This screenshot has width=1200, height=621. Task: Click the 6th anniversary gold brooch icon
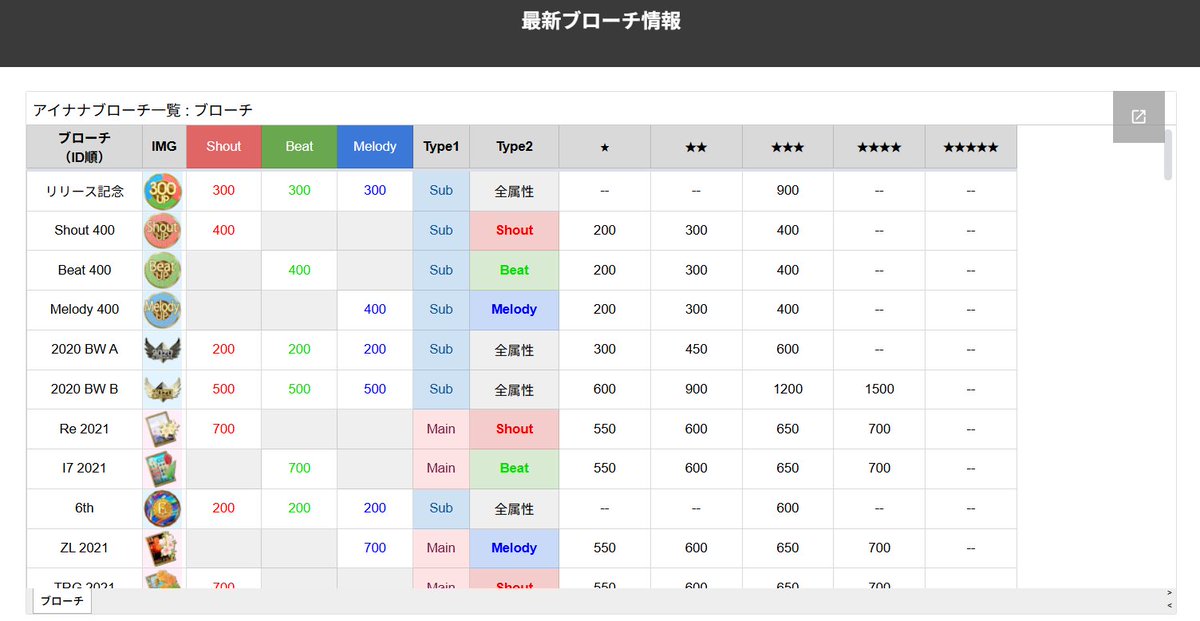point(163,508)
